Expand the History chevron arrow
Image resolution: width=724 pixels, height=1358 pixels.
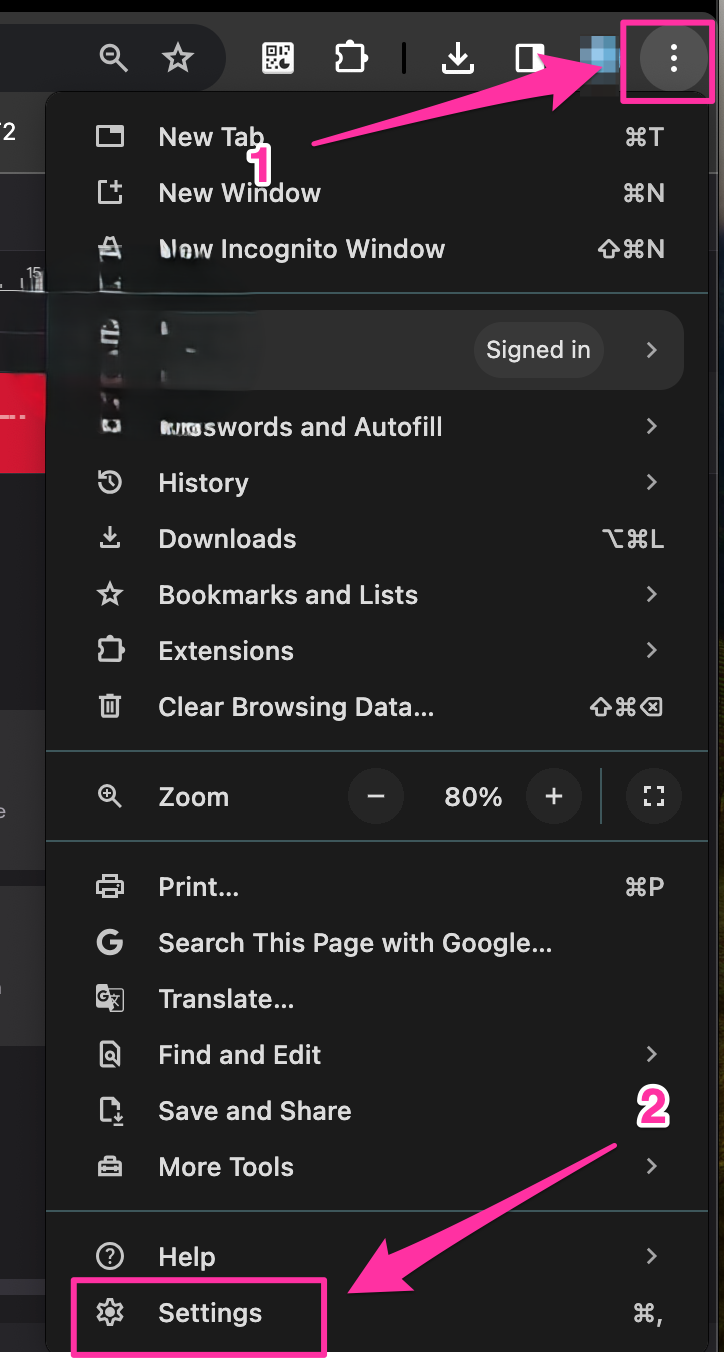click(x=652, y=483)
